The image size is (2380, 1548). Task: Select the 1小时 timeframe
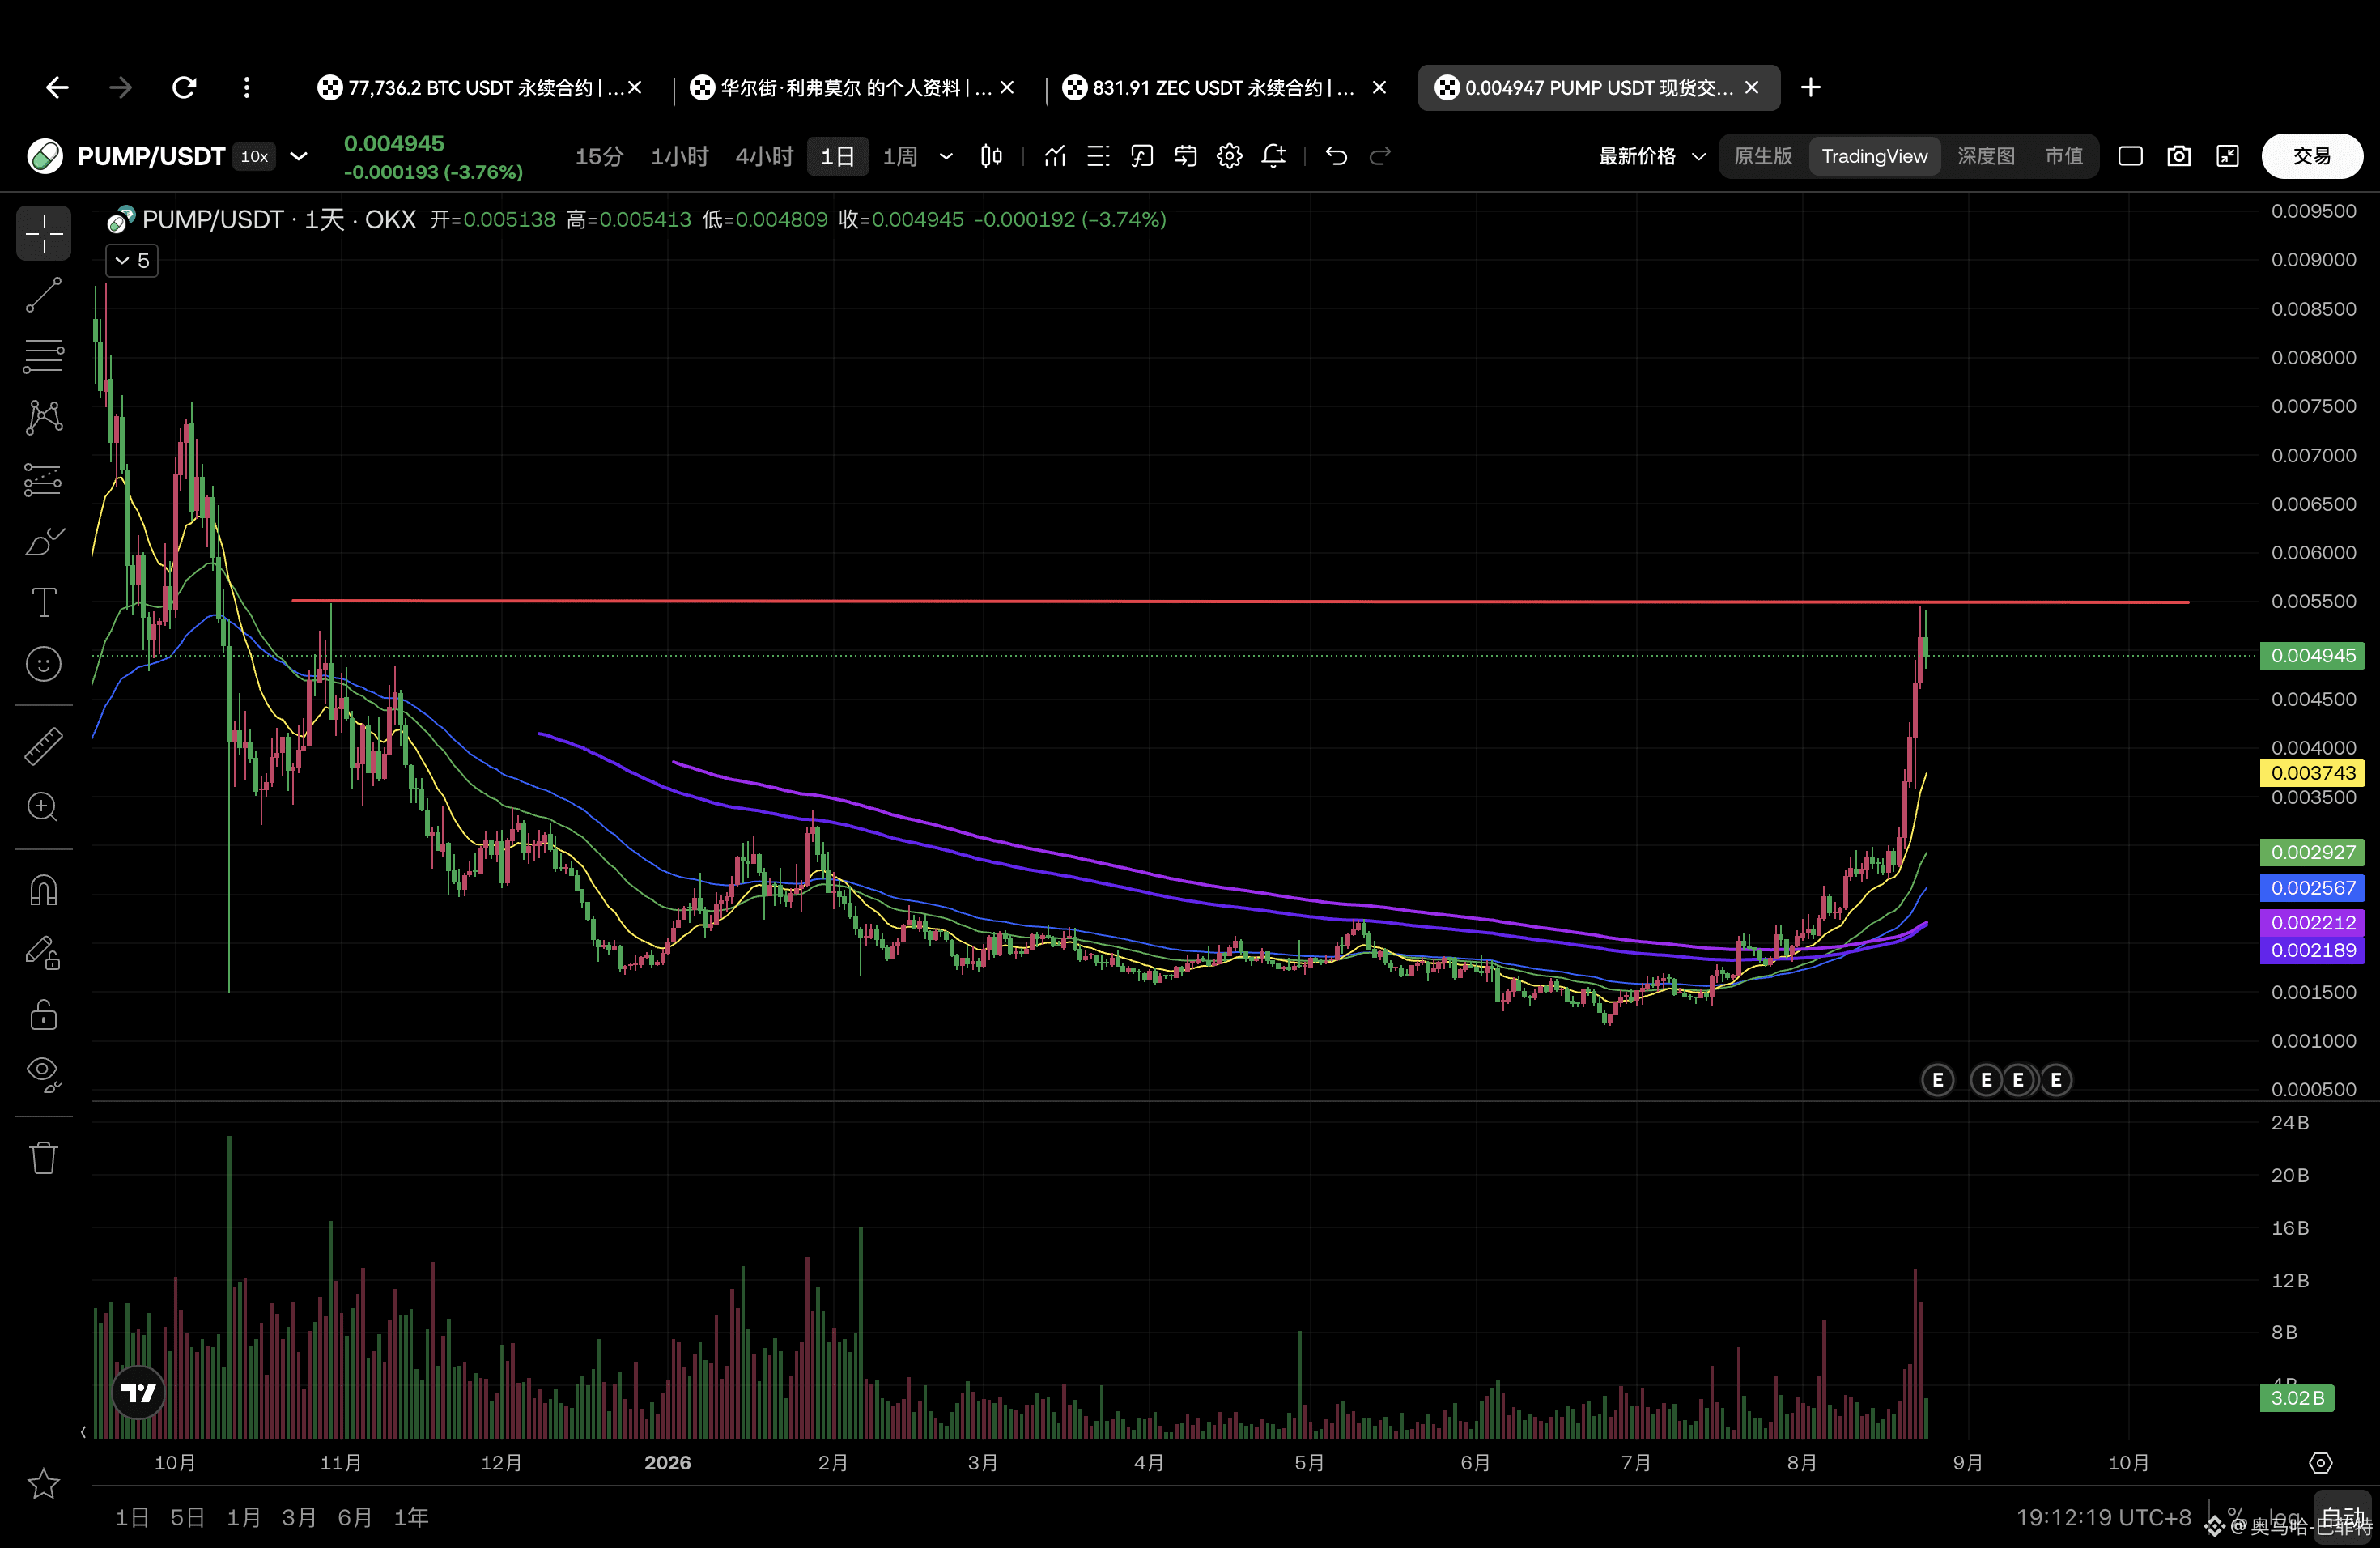[x=679, y=156]
